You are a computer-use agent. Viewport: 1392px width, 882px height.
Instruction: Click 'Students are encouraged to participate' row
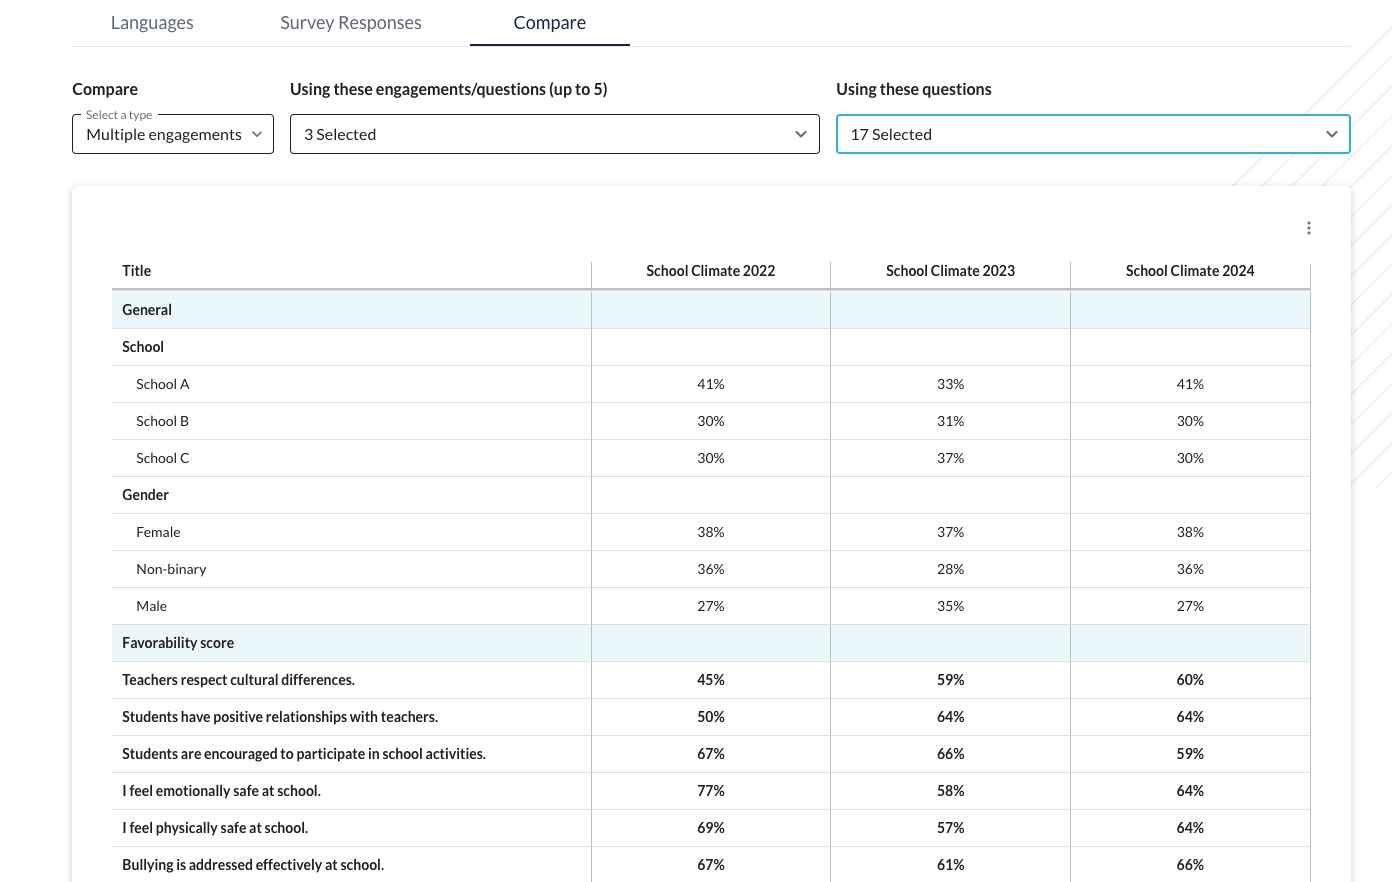(x=711, y=754)
